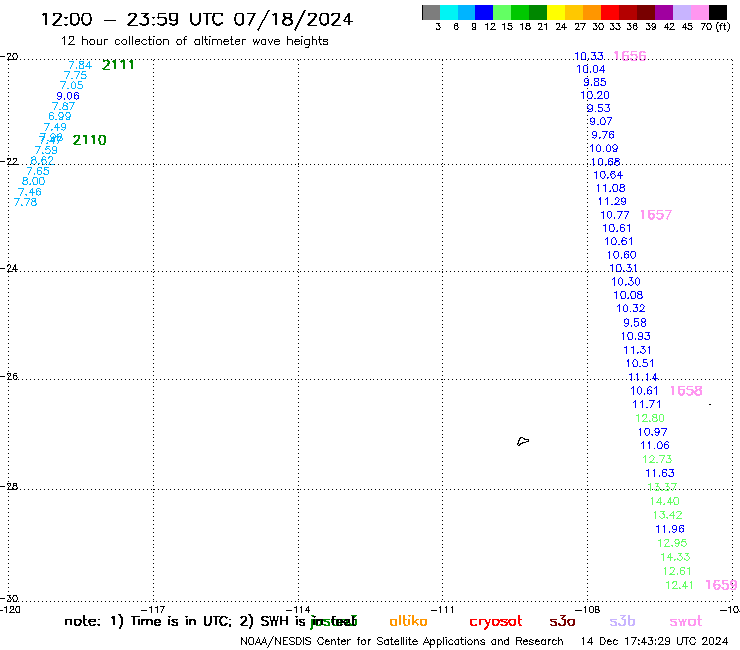
Task: Click wave height value 10.60
Action: click(622, 255)
